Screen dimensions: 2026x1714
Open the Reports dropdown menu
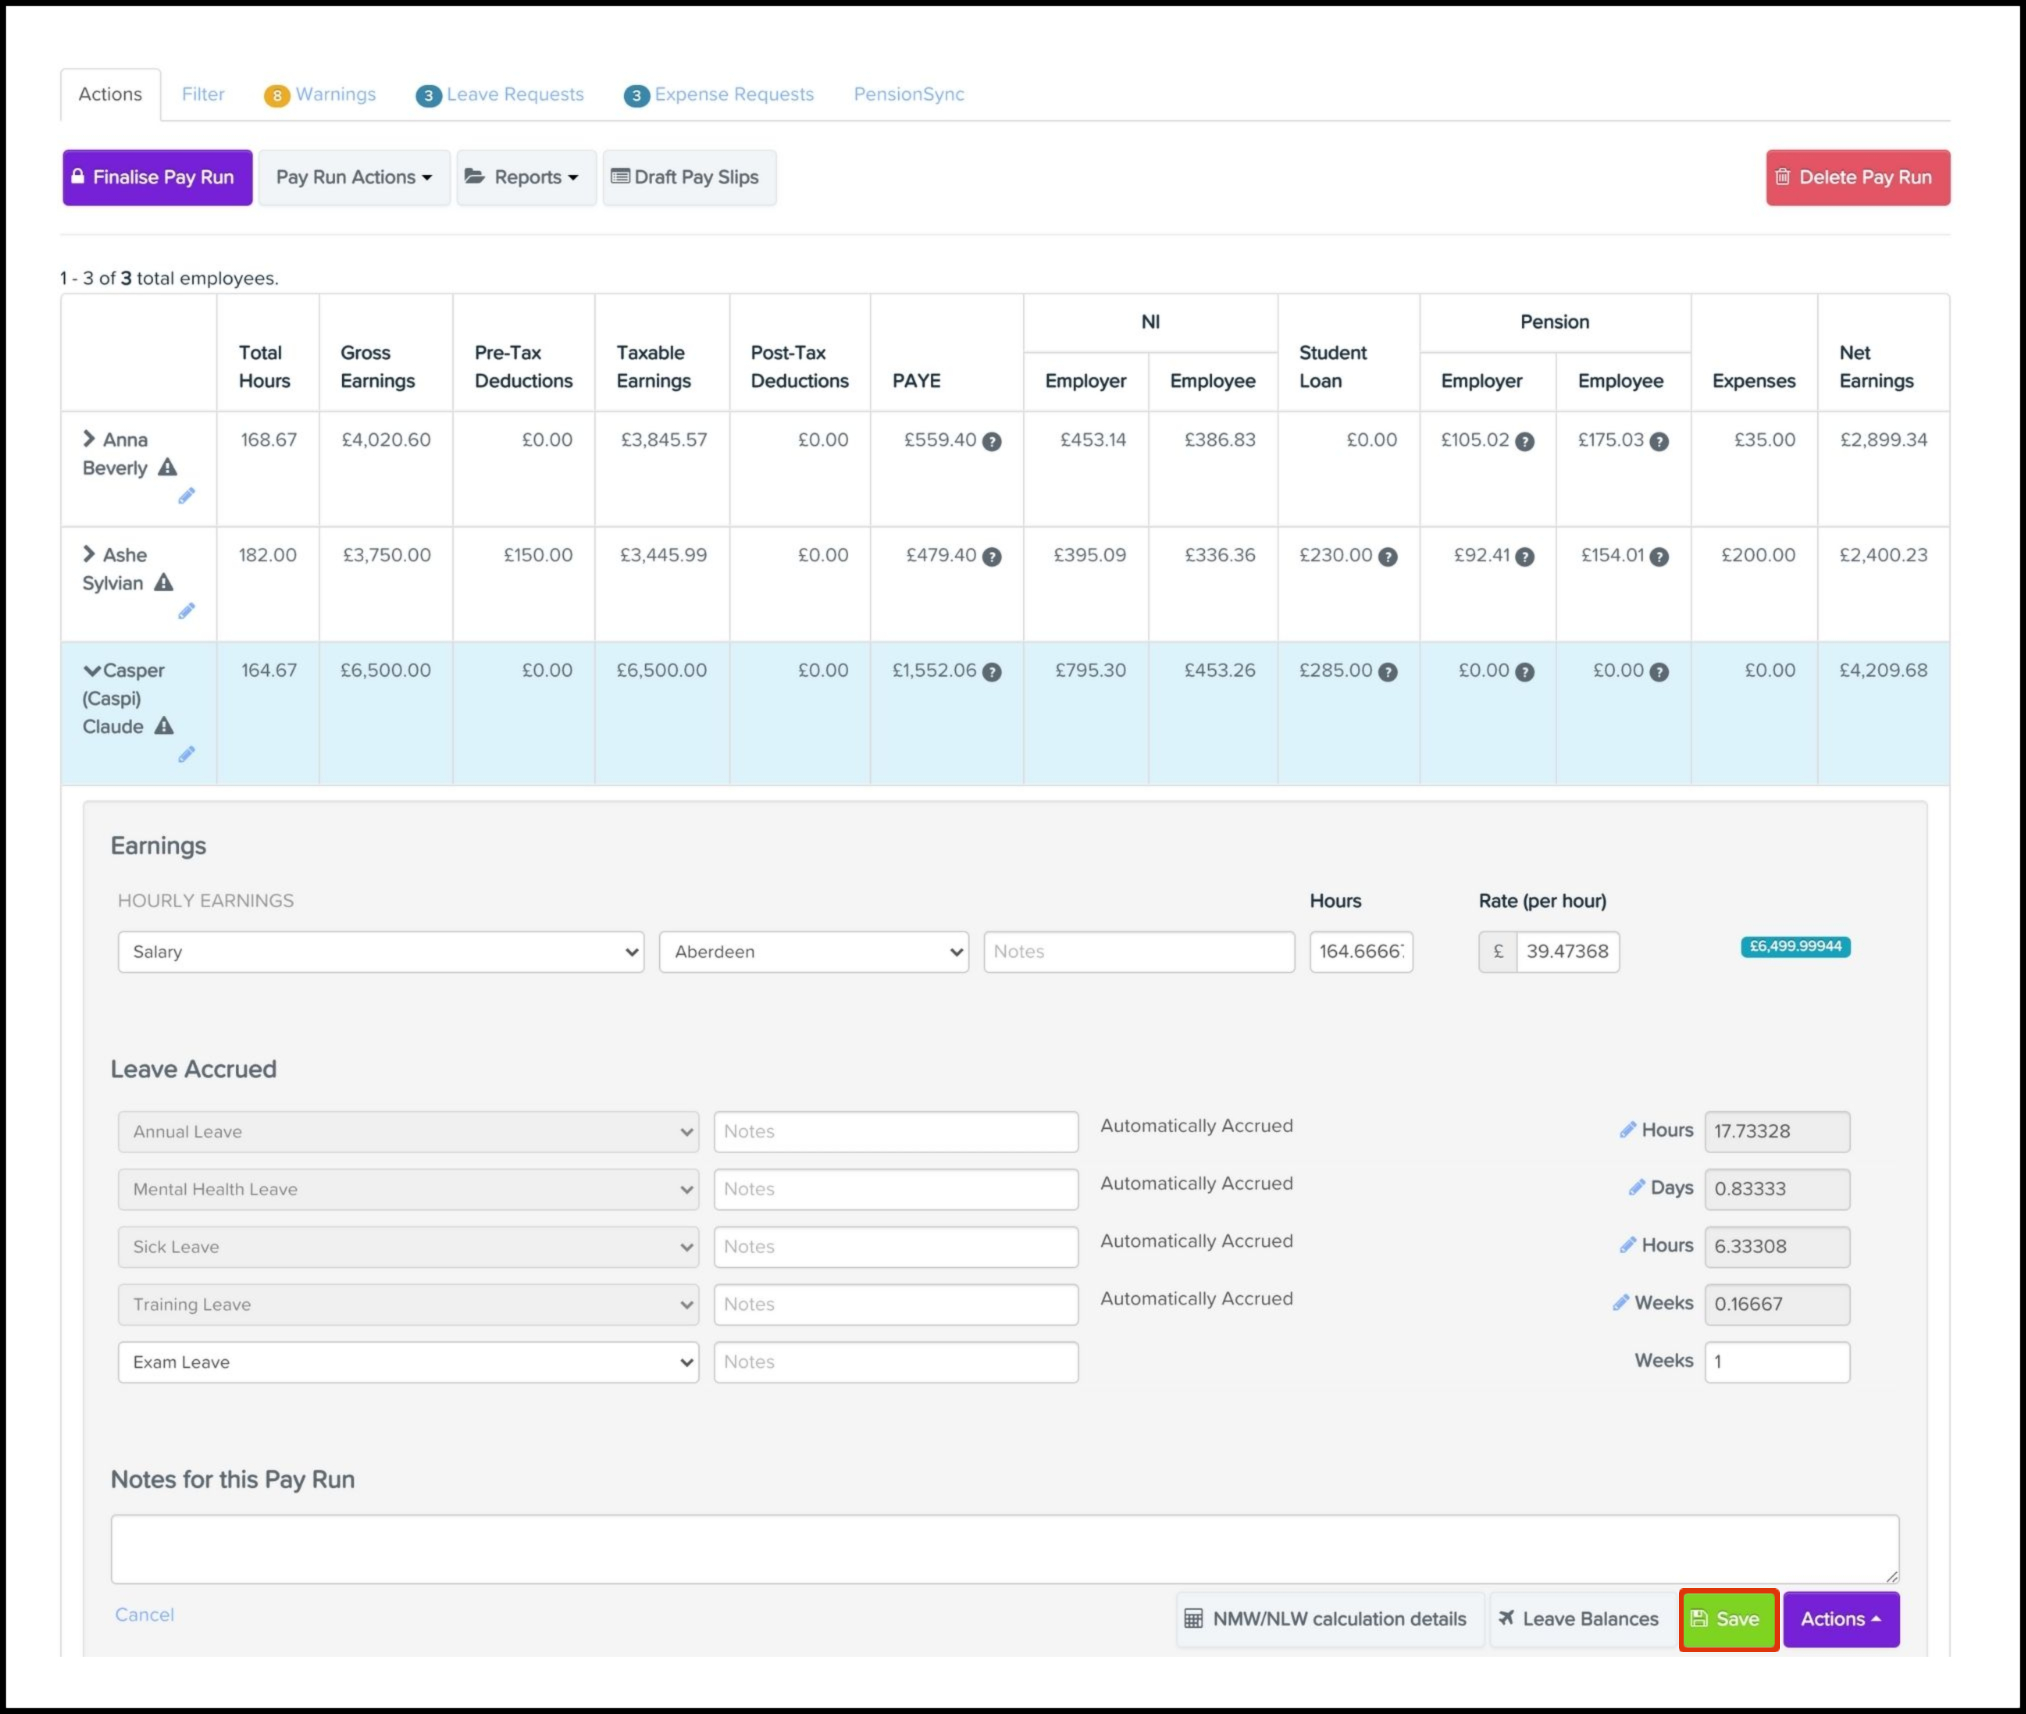tap(526, 177)
